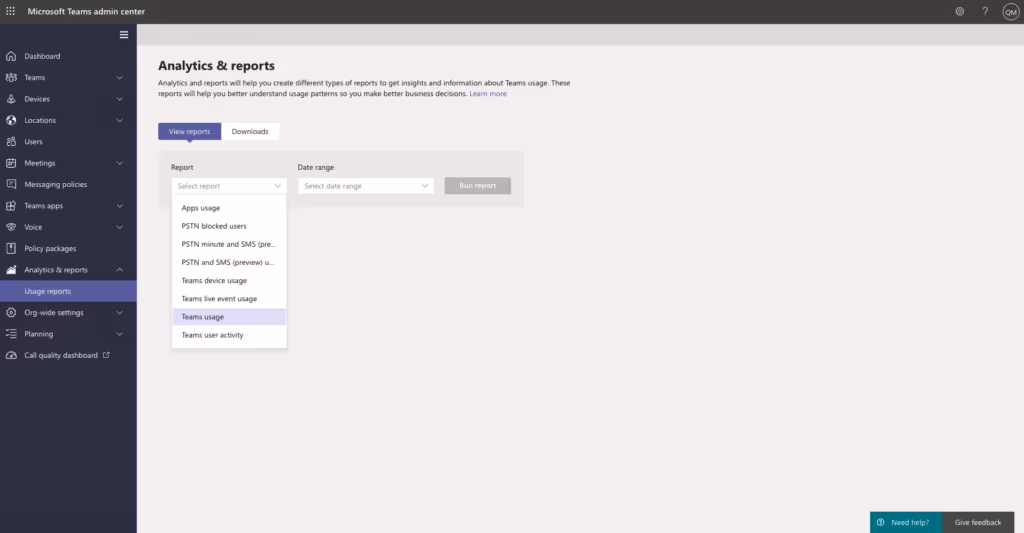Expand the Teams apps sidebar chevron
Screen dimensions: 1024x533
tap(120, 206)
